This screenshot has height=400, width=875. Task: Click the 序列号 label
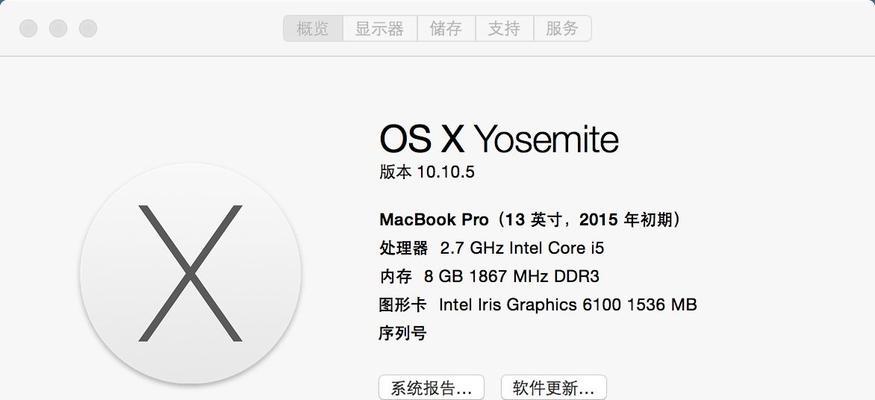(x=403, y=334)
